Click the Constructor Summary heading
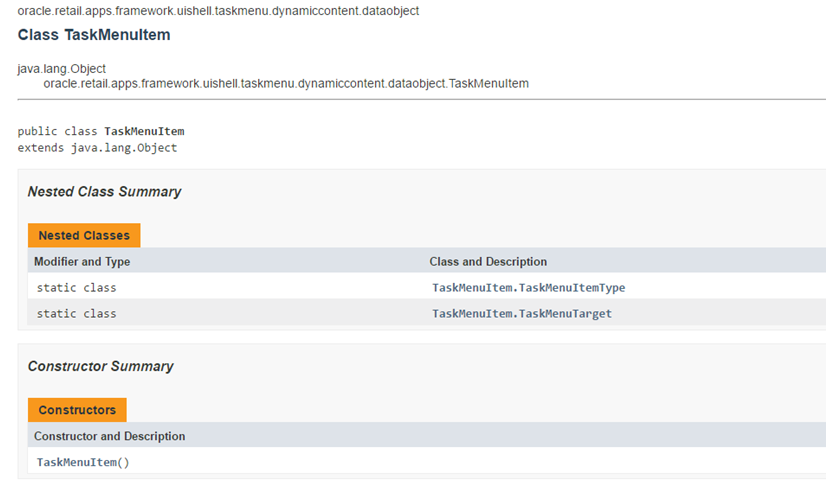 (x=100, y=366)
